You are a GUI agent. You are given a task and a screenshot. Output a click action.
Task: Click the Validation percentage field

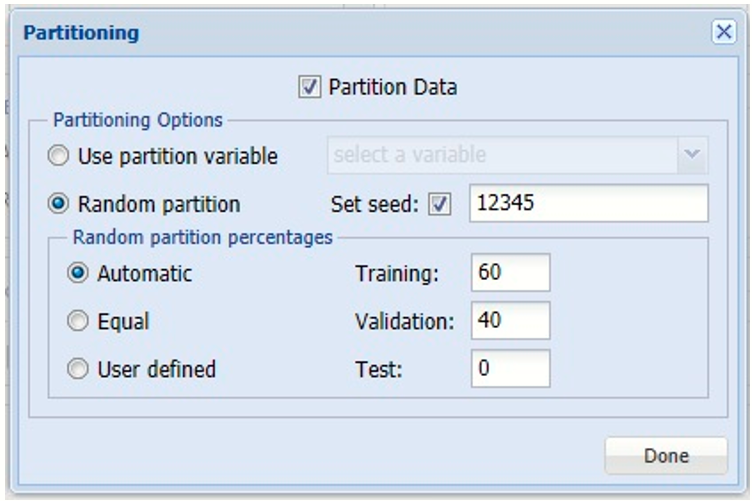click(x=510, y=321)
